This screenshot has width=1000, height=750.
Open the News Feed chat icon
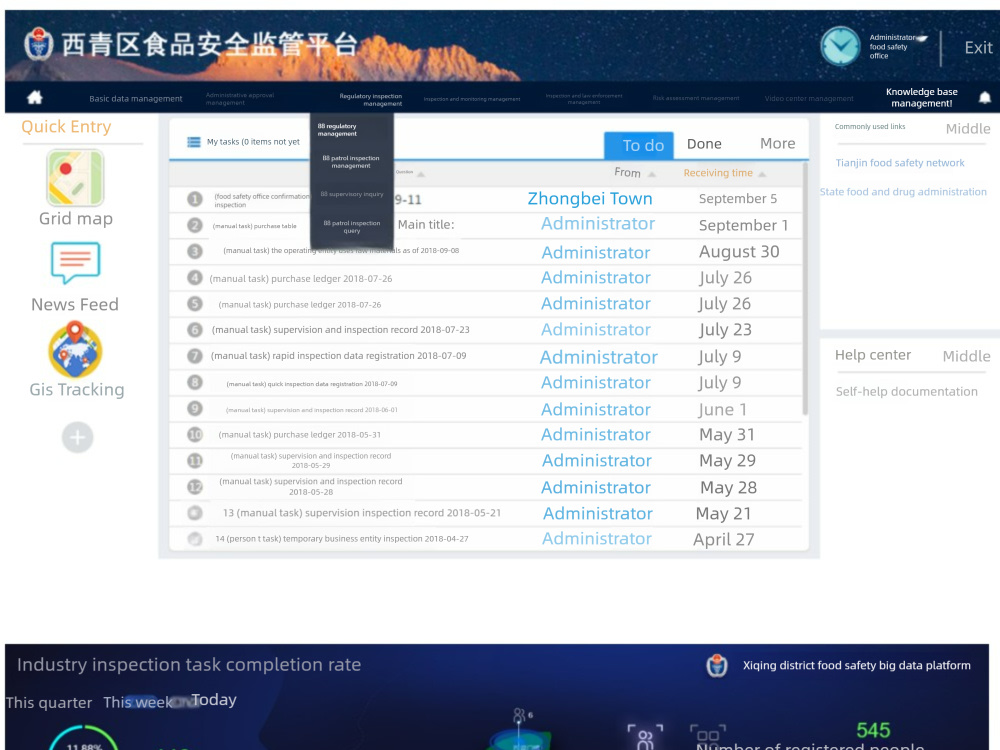click(75, 262)
